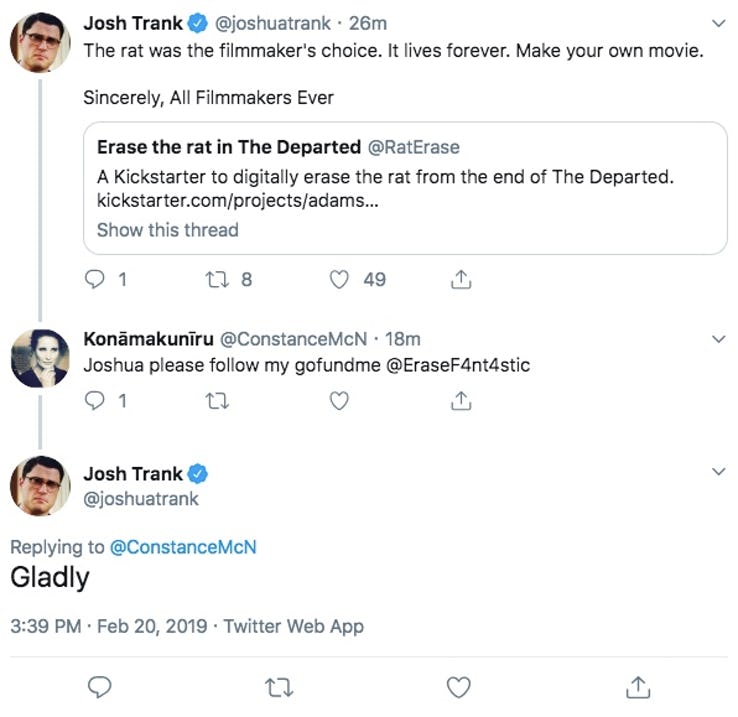This screenshot has width=738, height=717.
Task: Click 'Show this thread' link
Action: [x=167, y=230]
